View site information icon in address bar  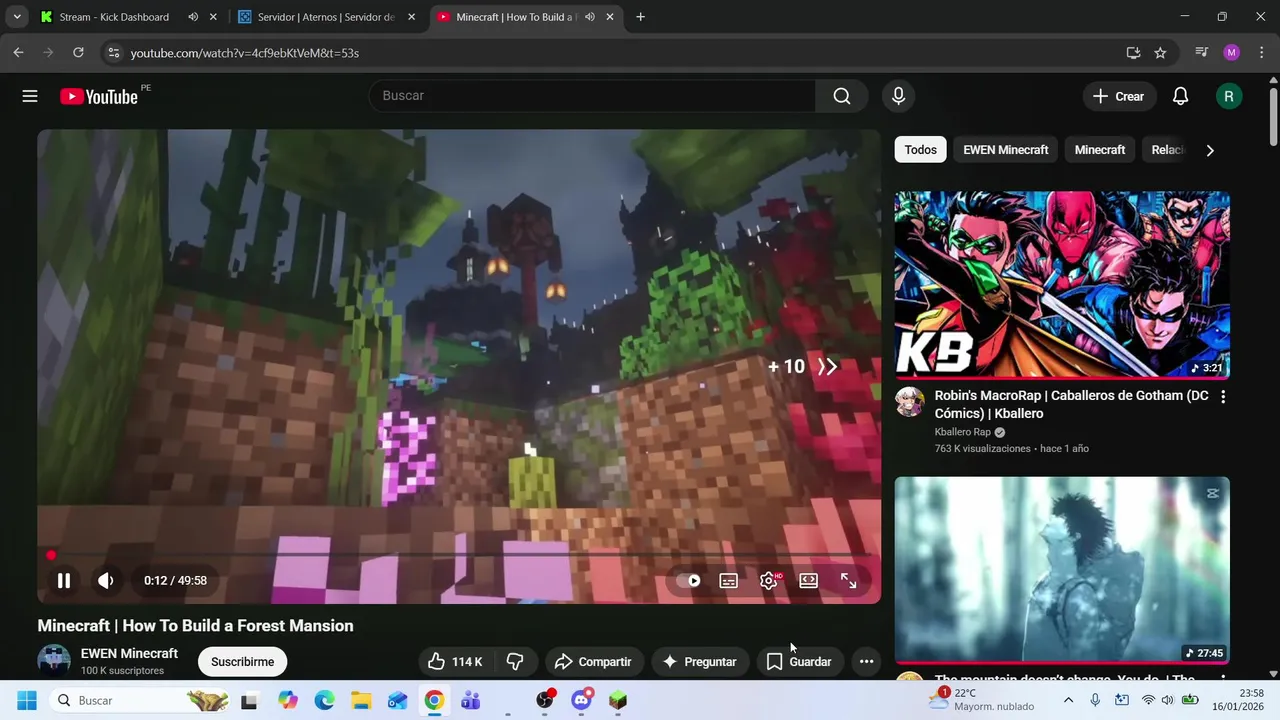click(x=114, y=52)
